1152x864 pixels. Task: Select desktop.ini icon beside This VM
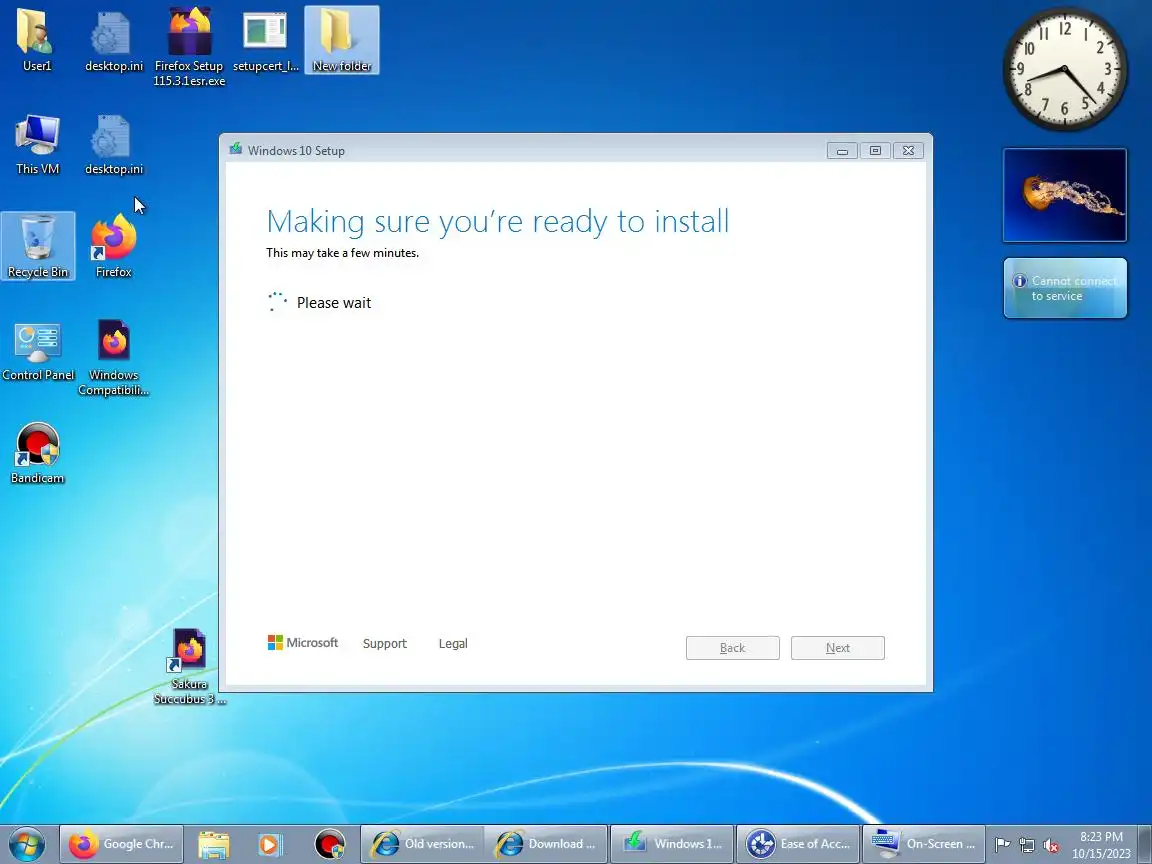point(113,144)
